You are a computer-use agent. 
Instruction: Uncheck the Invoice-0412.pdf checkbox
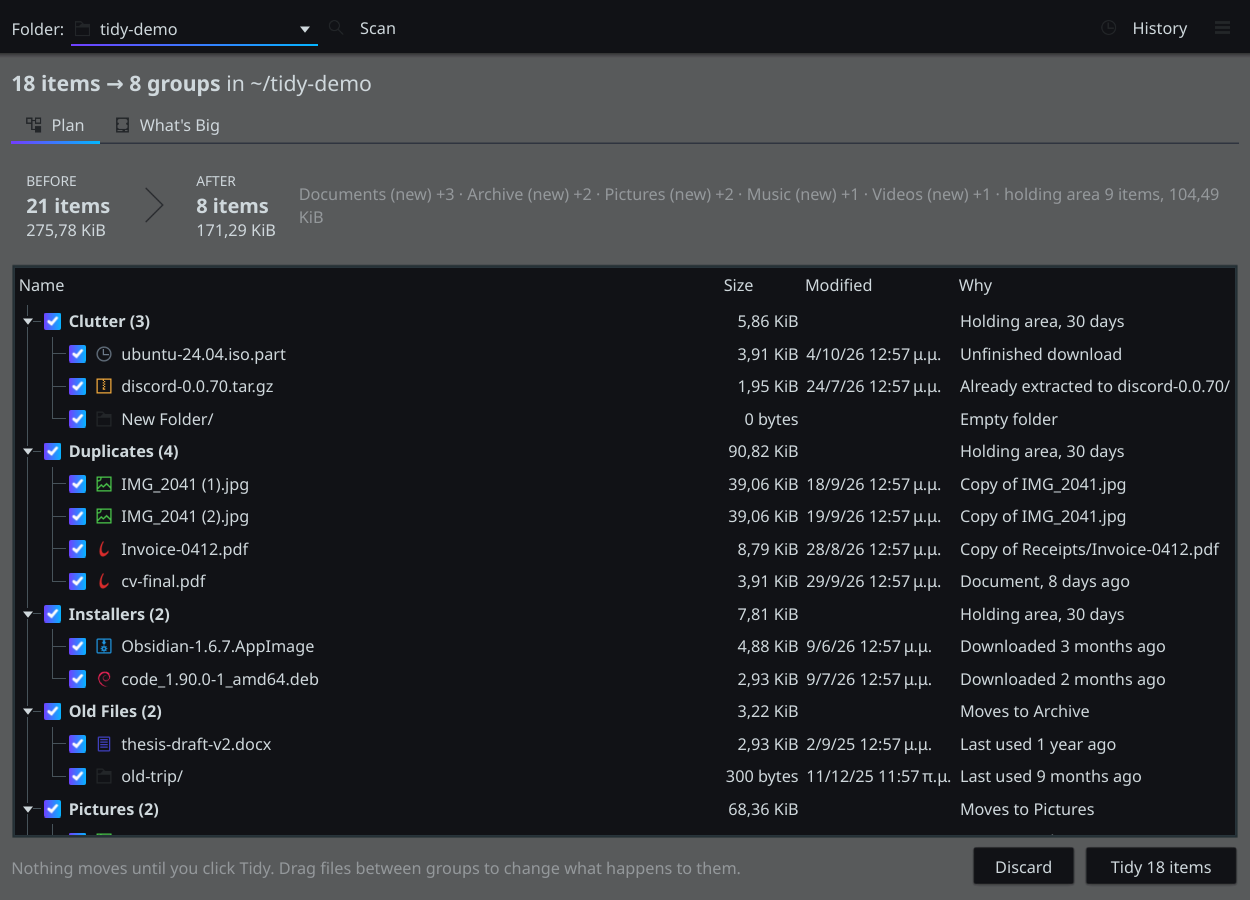click(x=78, y=549)
